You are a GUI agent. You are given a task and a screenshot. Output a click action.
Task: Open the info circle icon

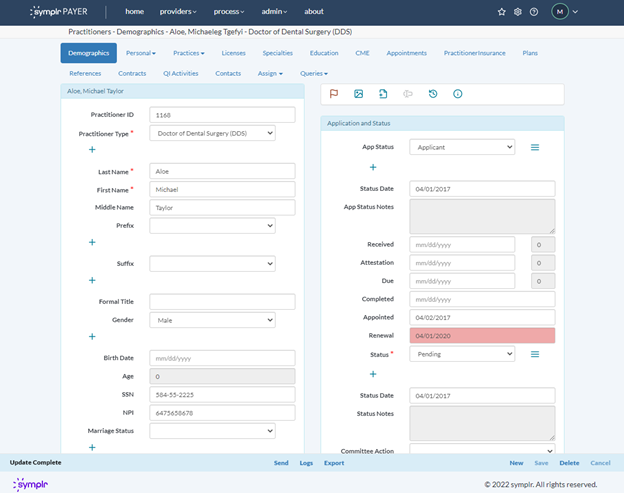pos(458,94)
